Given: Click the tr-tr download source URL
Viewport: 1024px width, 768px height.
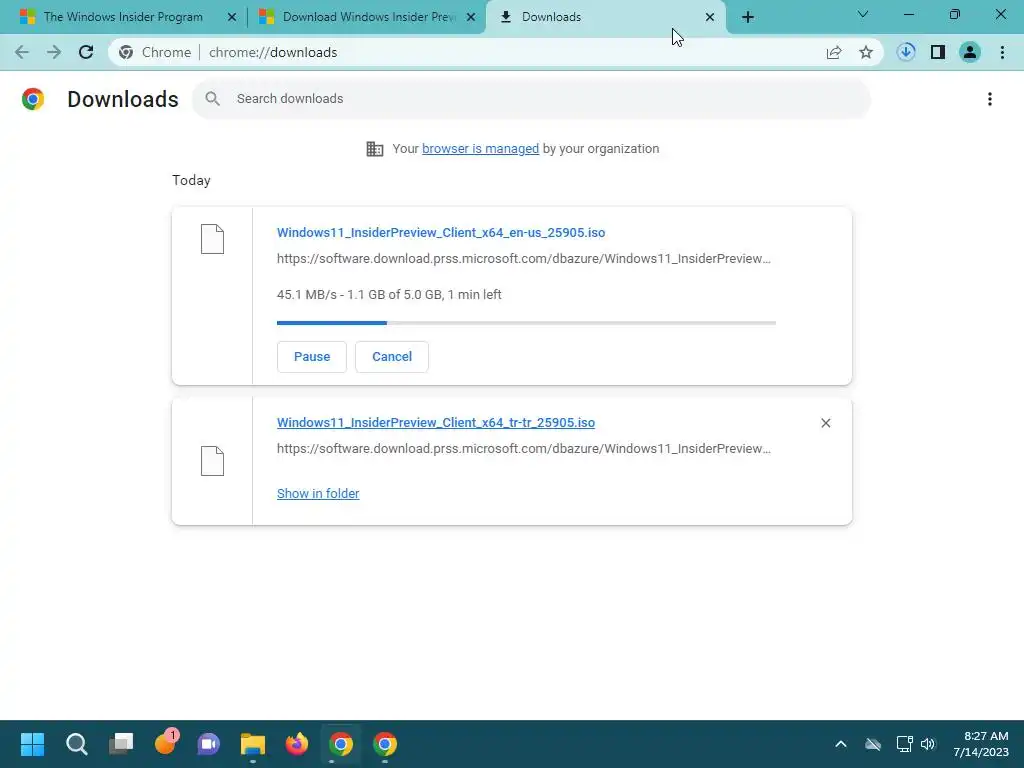Looking at the screenshot, I should 524,449.
